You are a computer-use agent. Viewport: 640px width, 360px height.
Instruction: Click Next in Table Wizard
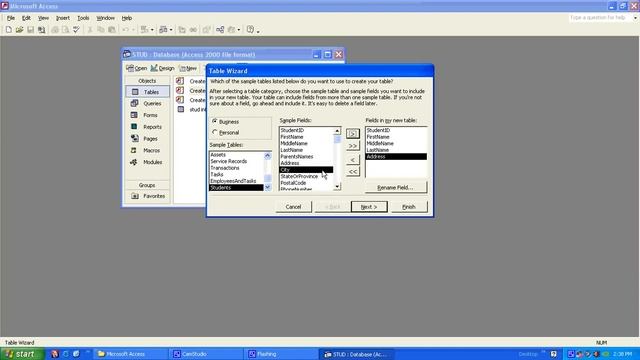tap(369, 207)
